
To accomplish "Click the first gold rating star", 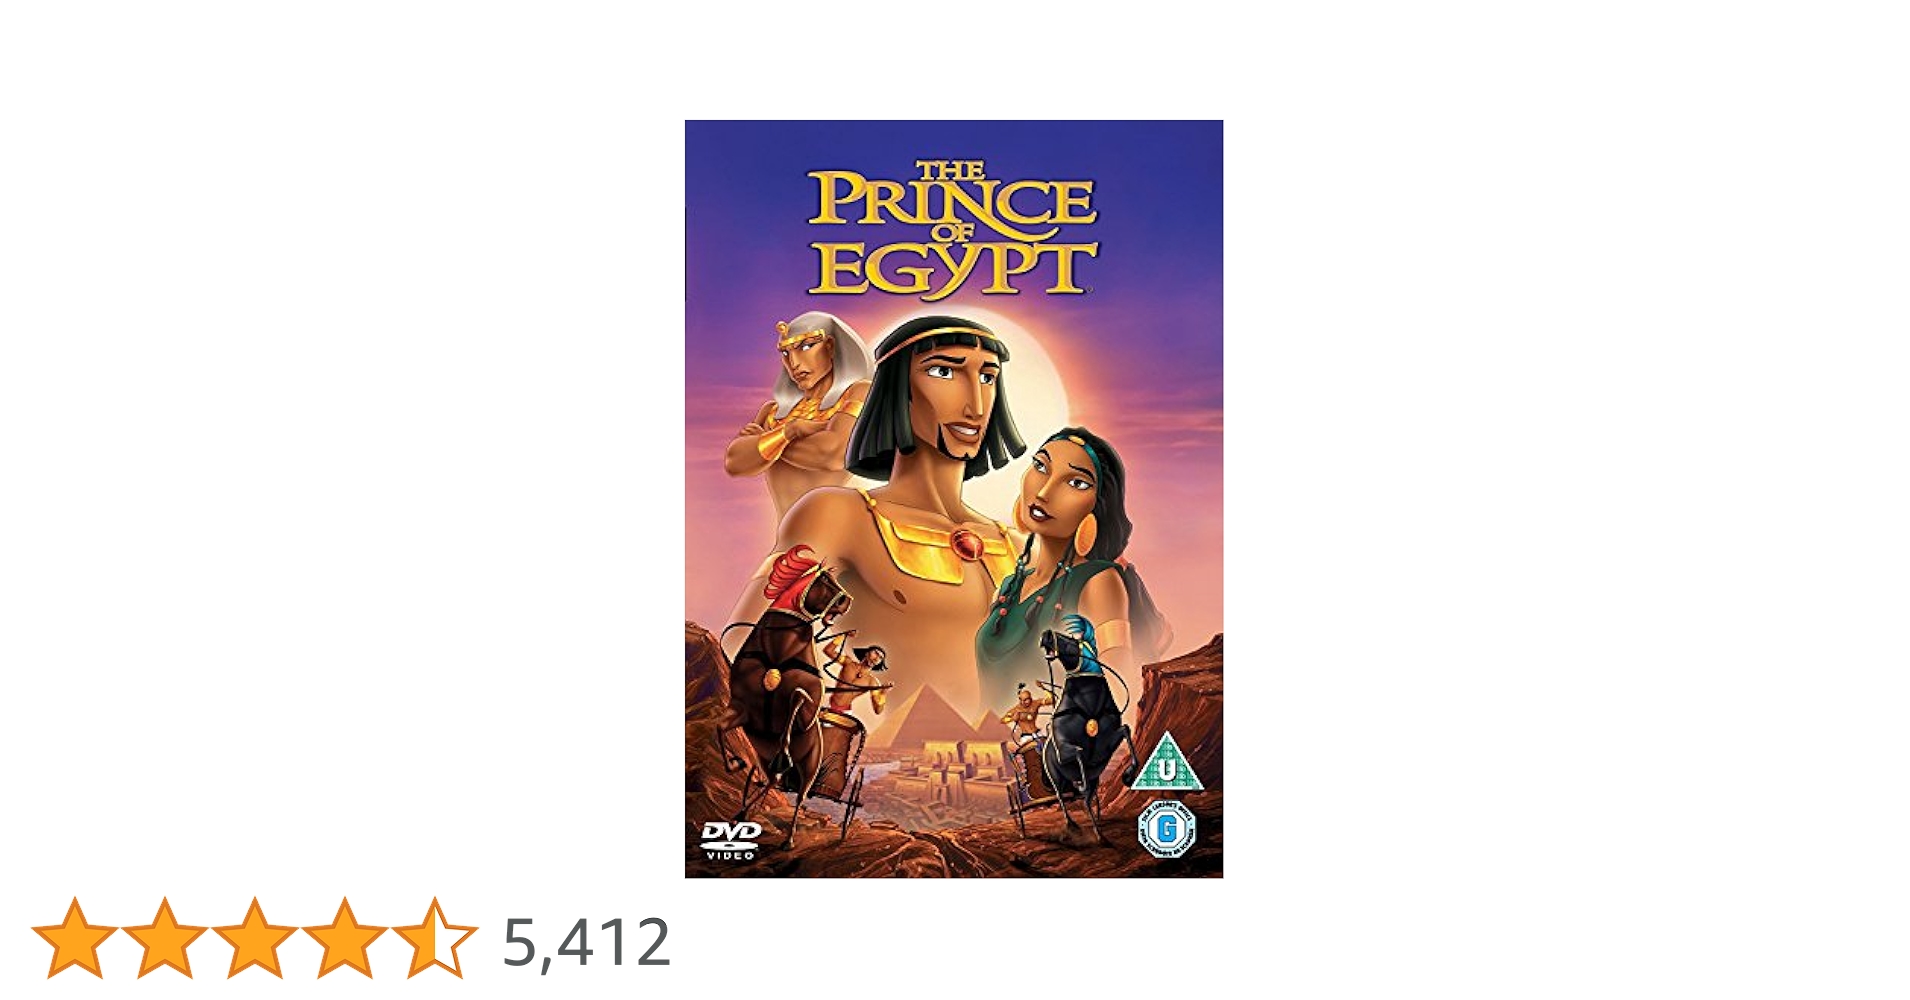I will coord(74,938).
